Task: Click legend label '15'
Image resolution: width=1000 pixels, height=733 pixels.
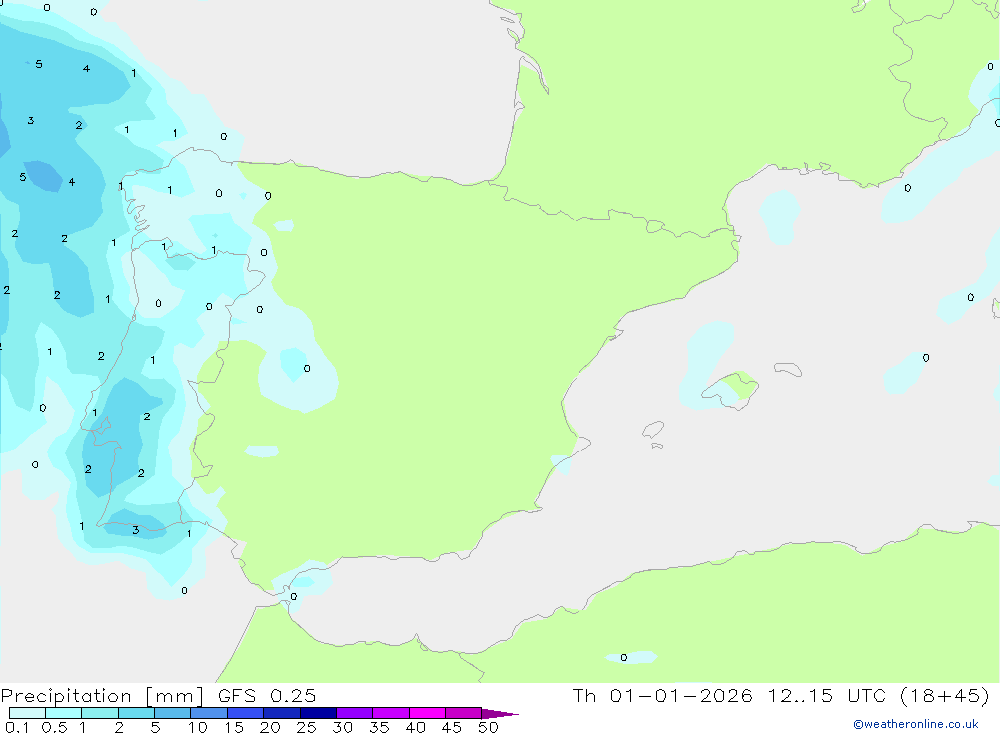Action: pyautogui.click(x=234, y=727)
